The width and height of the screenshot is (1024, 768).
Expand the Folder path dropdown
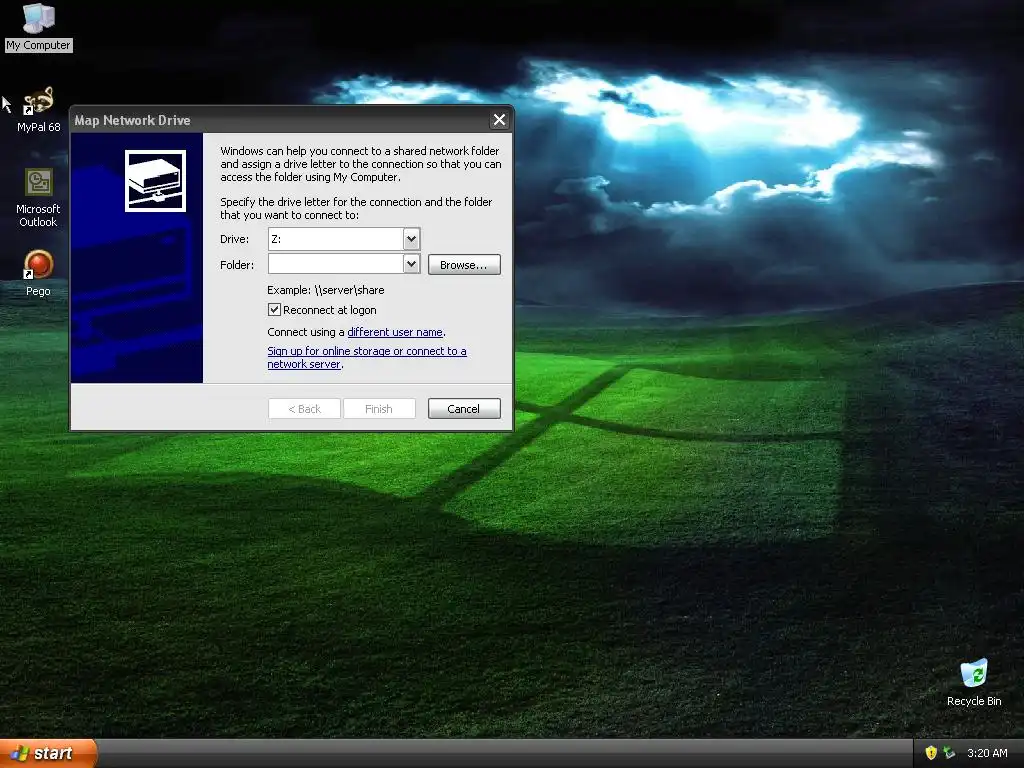(411, 264)
